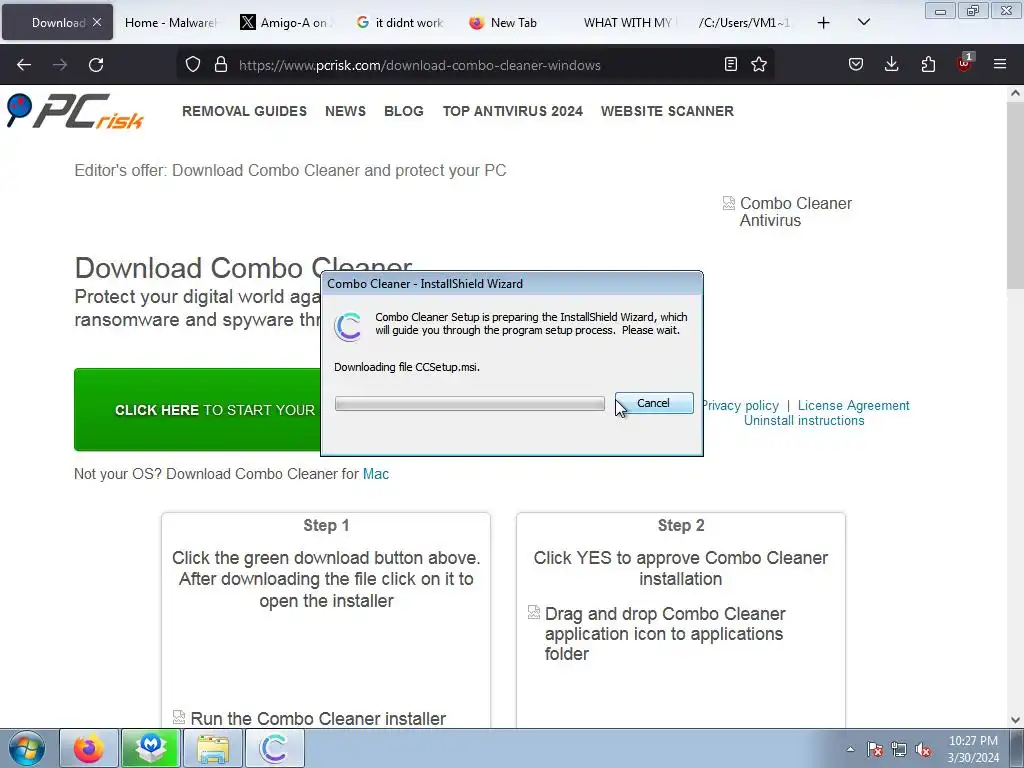1024x768 pixels.
Task: Click the PCrisk logo
Action: [75, 111]
